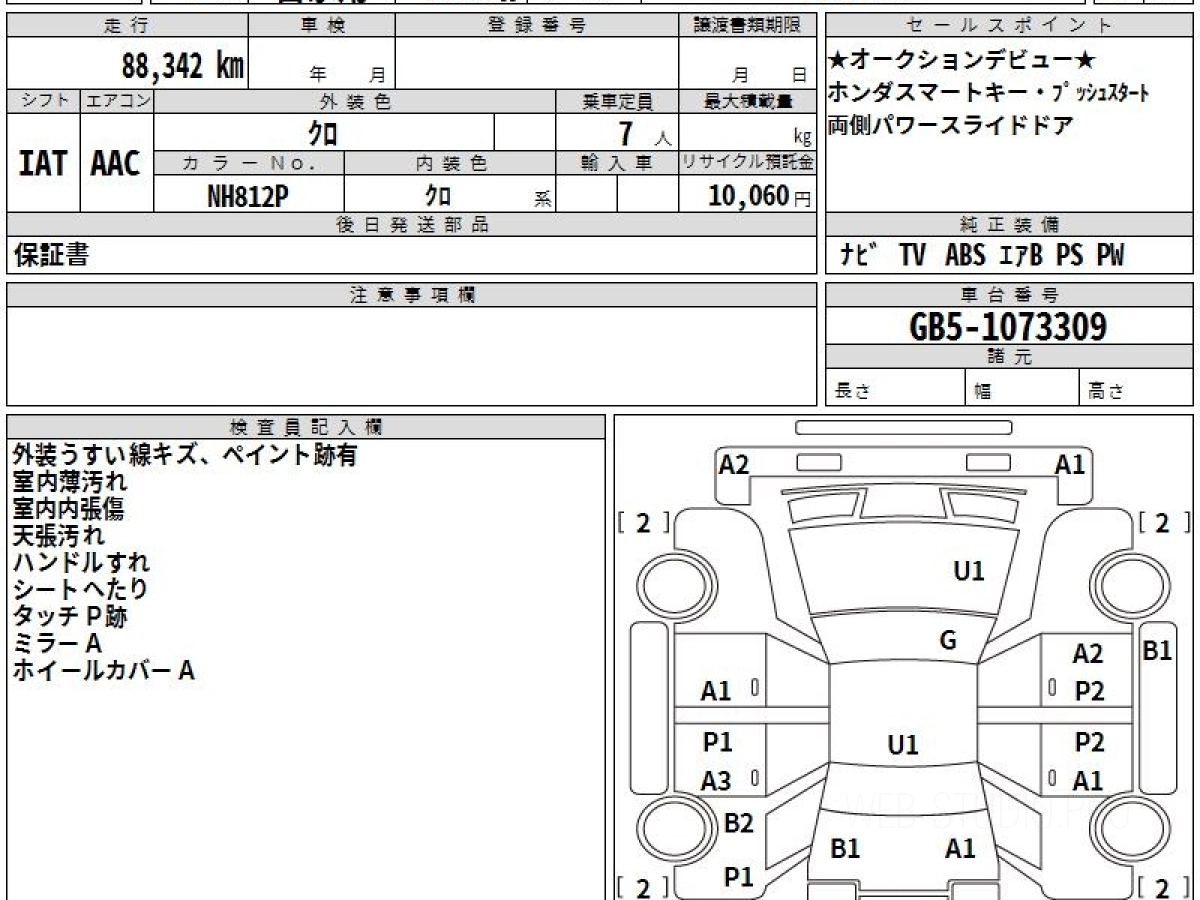Click the G mark on the diagram windshield
This screenshot has width=1200, height=900.
[x=948, y=642]
